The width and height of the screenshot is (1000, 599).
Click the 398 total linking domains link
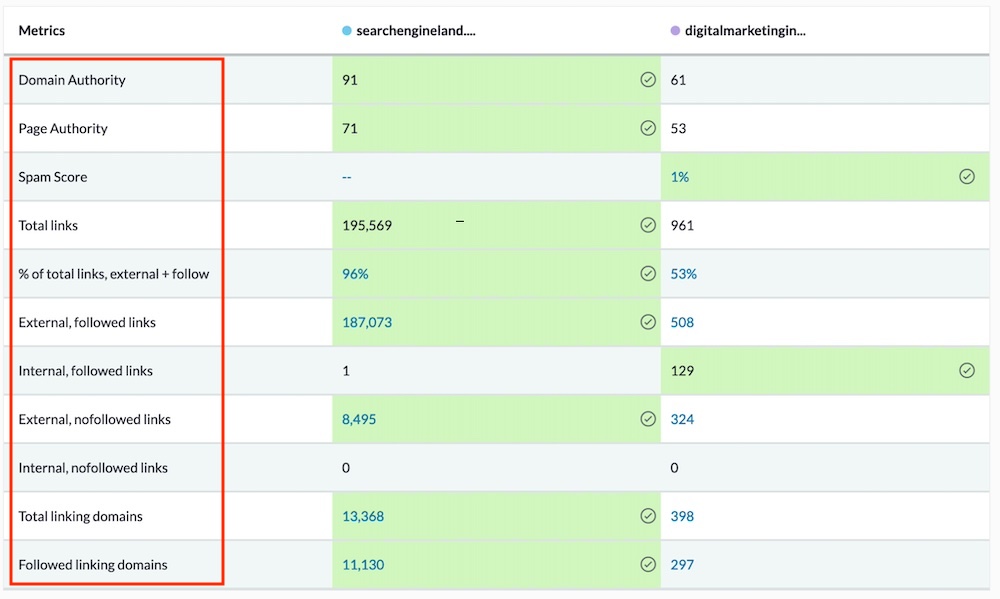pos(682,516)
